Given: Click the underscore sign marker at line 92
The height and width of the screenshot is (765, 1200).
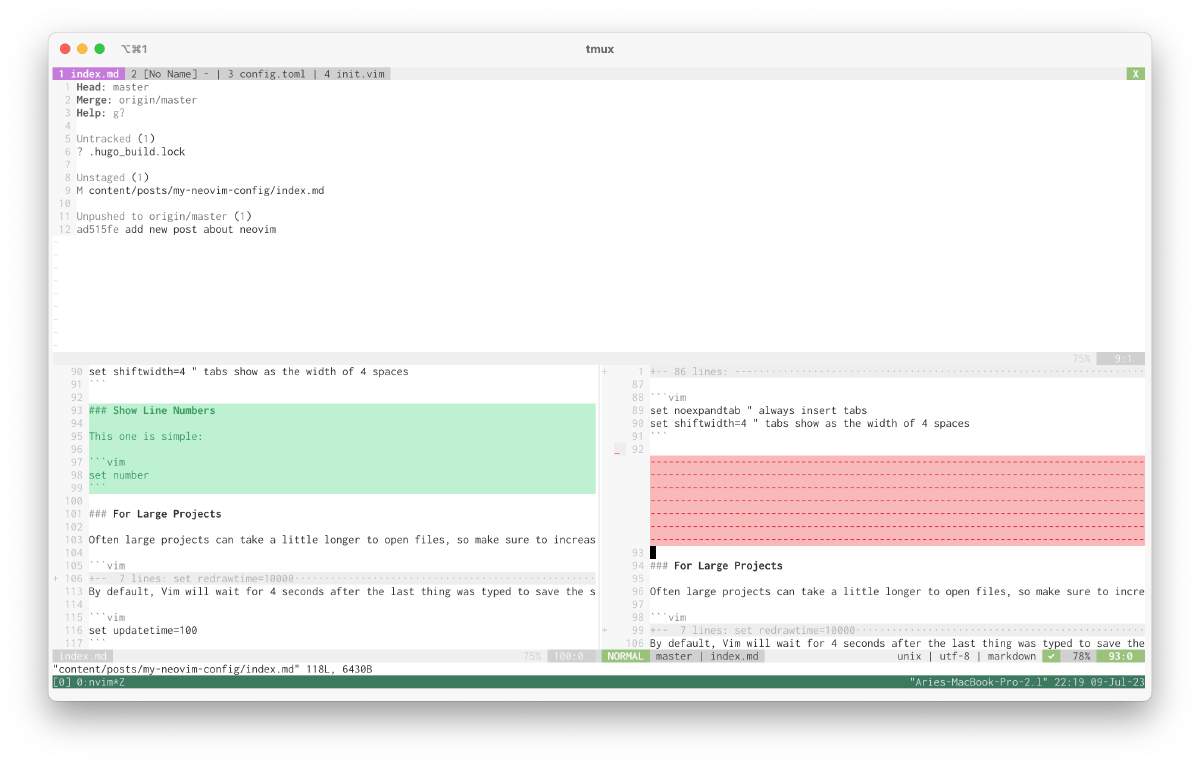Looking at the screenshot, I should 618,450.
